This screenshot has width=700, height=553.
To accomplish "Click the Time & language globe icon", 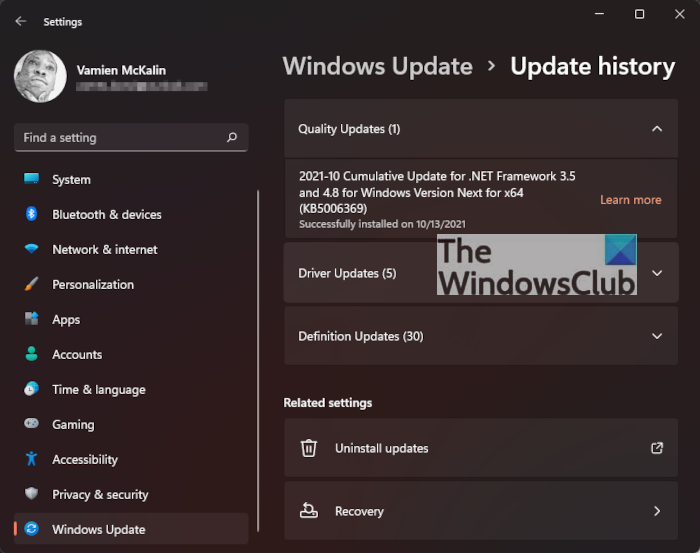I will point(31,389).
